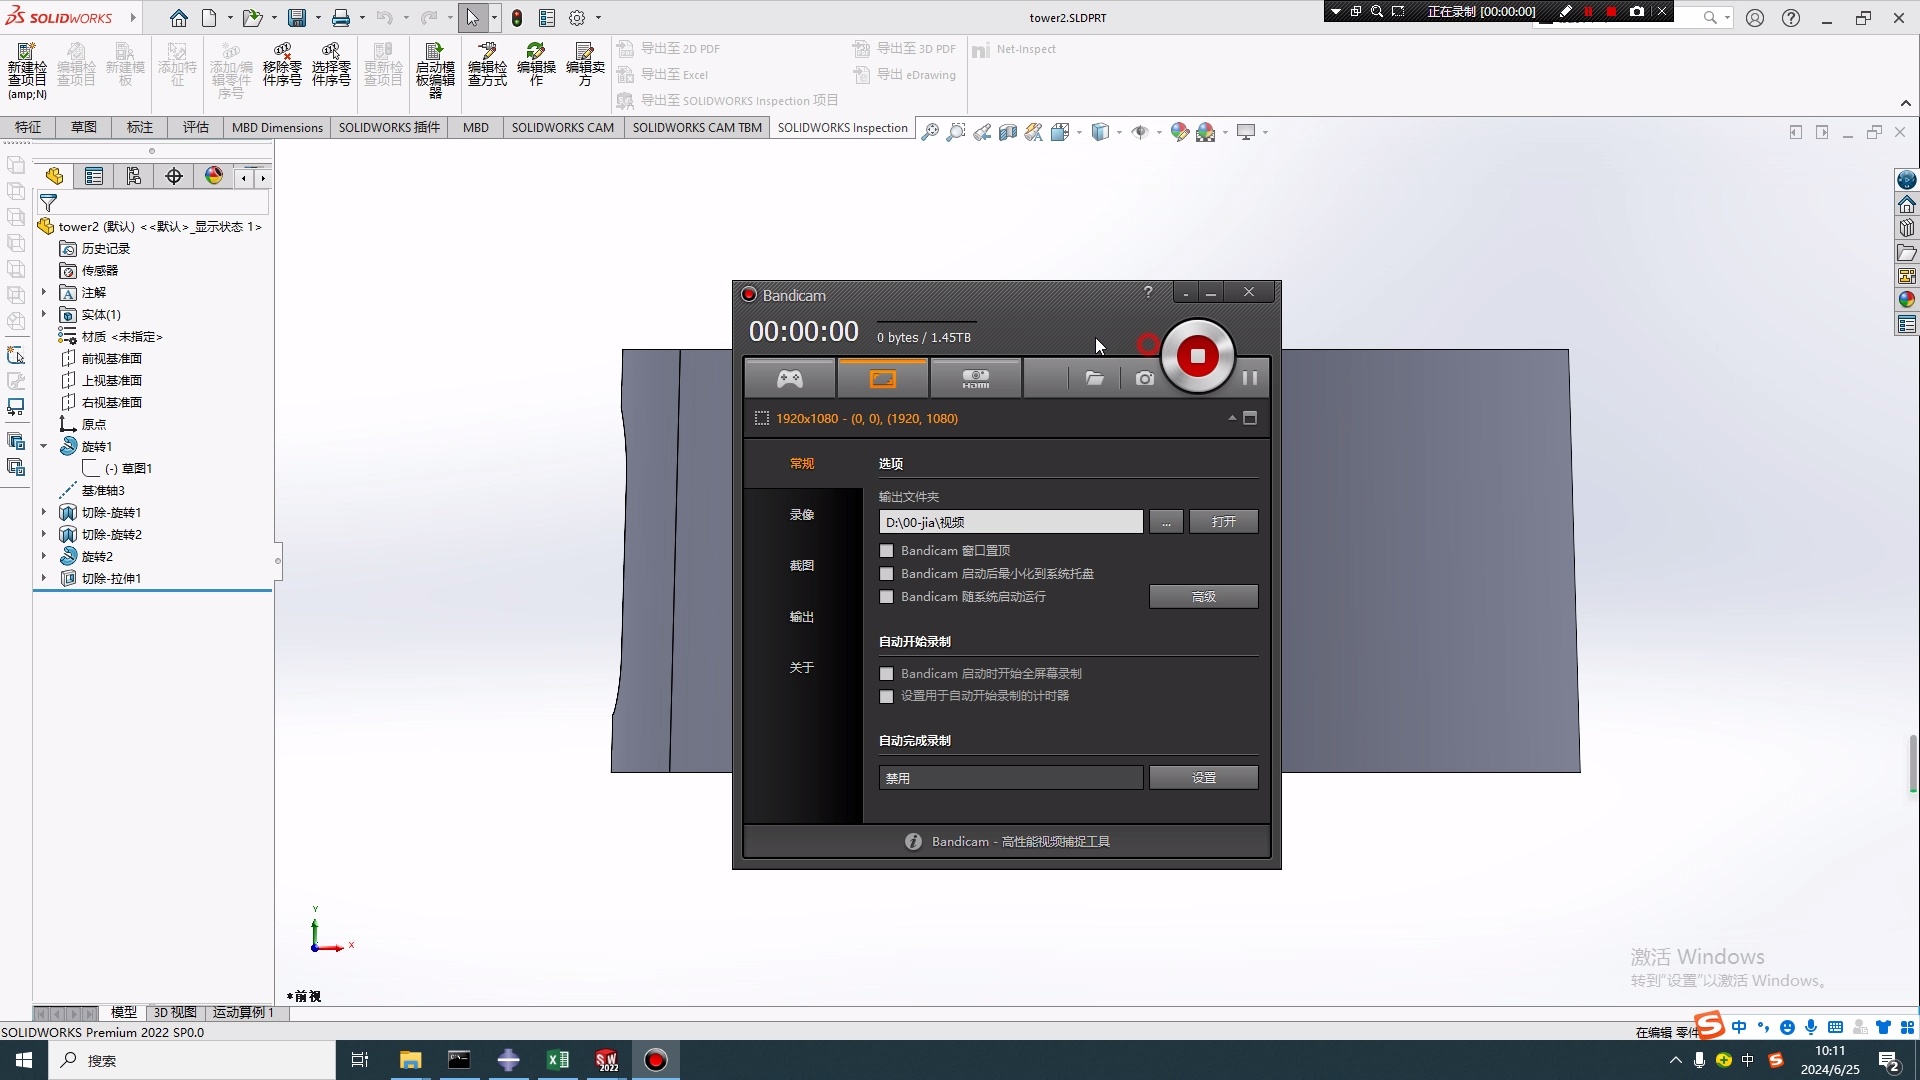Open the 禁用 dropdown under 自动完成录制
This screenshot has width=1920, height=1080.
tap(1010, 777)
